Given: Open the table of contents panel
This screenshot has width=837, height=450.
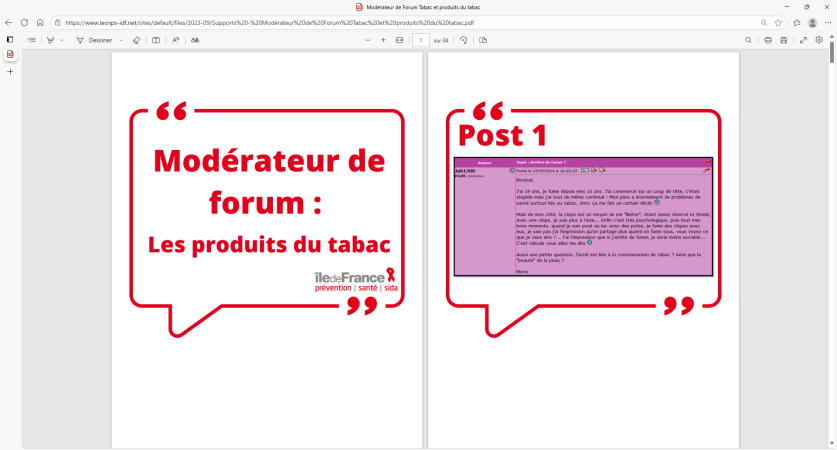Looking at the screenshot, I should pos(32,40).
